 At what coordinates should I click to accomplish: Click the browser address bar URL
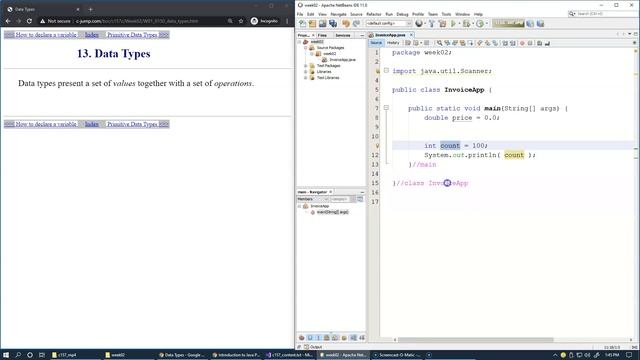[x=137, y=21]
